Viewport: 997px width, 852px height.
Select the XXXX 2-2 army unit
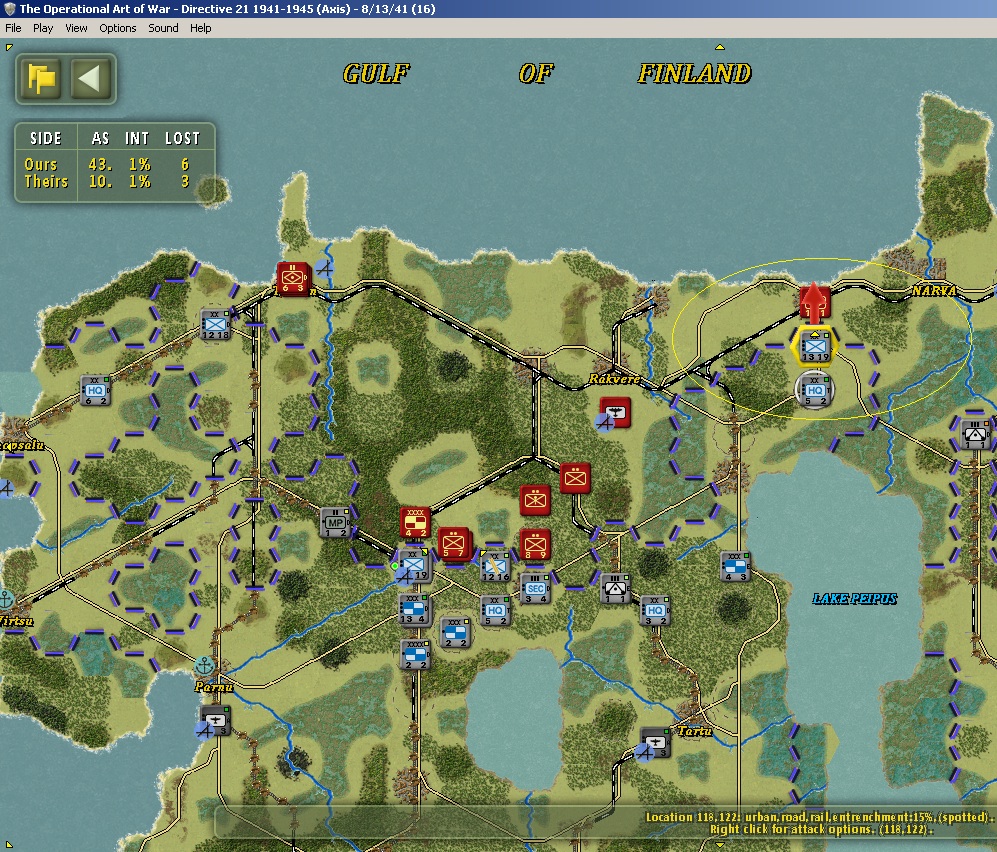(x=415, y=654)
